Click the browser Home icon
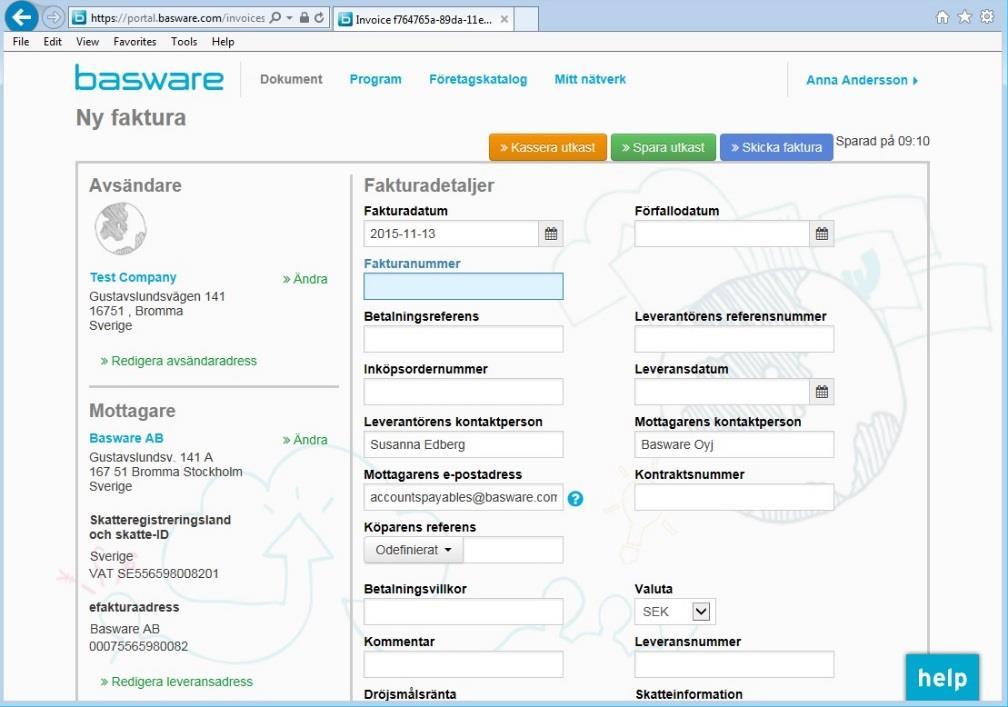 coord(942,17)
